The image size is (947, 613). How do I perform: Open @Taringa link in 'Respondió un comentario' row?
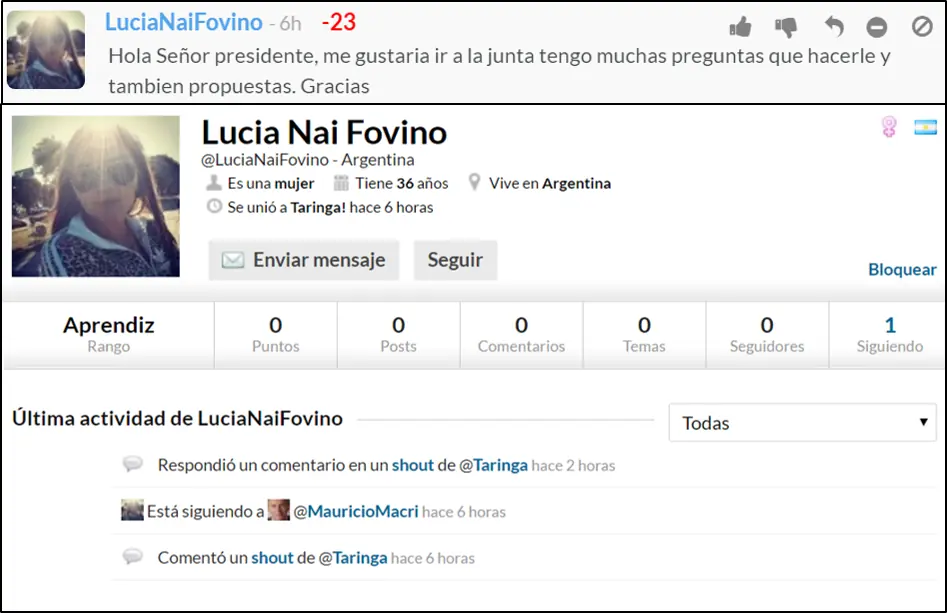(x=493, y=465)
